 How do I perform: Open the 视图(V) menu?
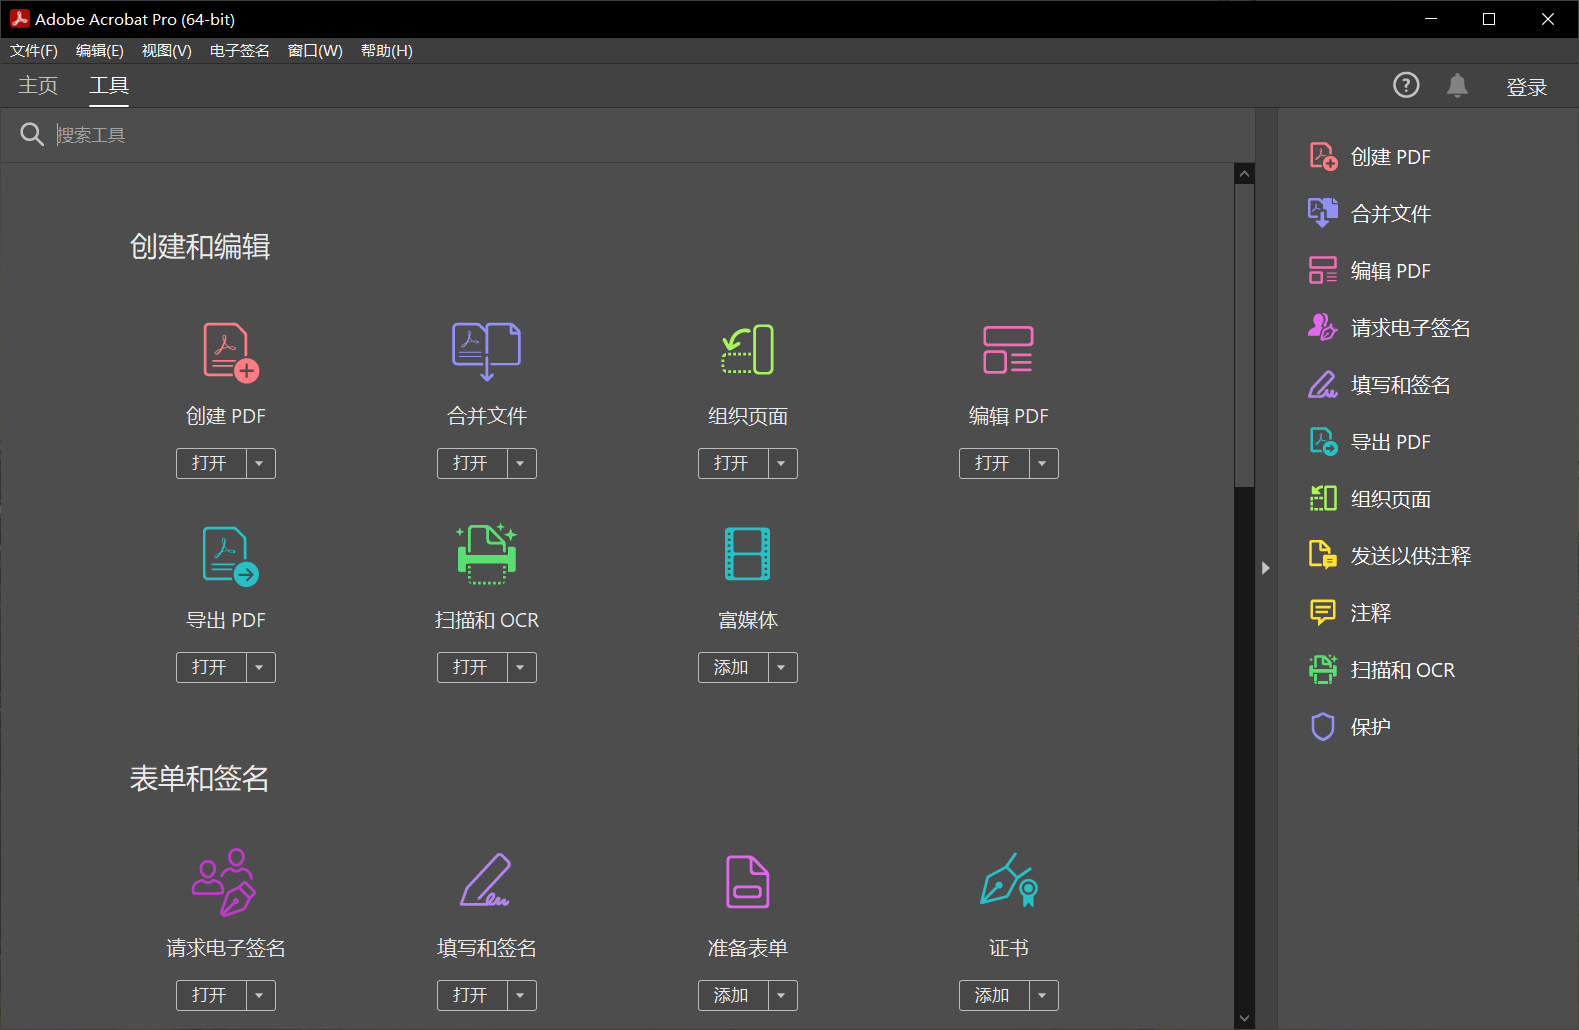167,51
